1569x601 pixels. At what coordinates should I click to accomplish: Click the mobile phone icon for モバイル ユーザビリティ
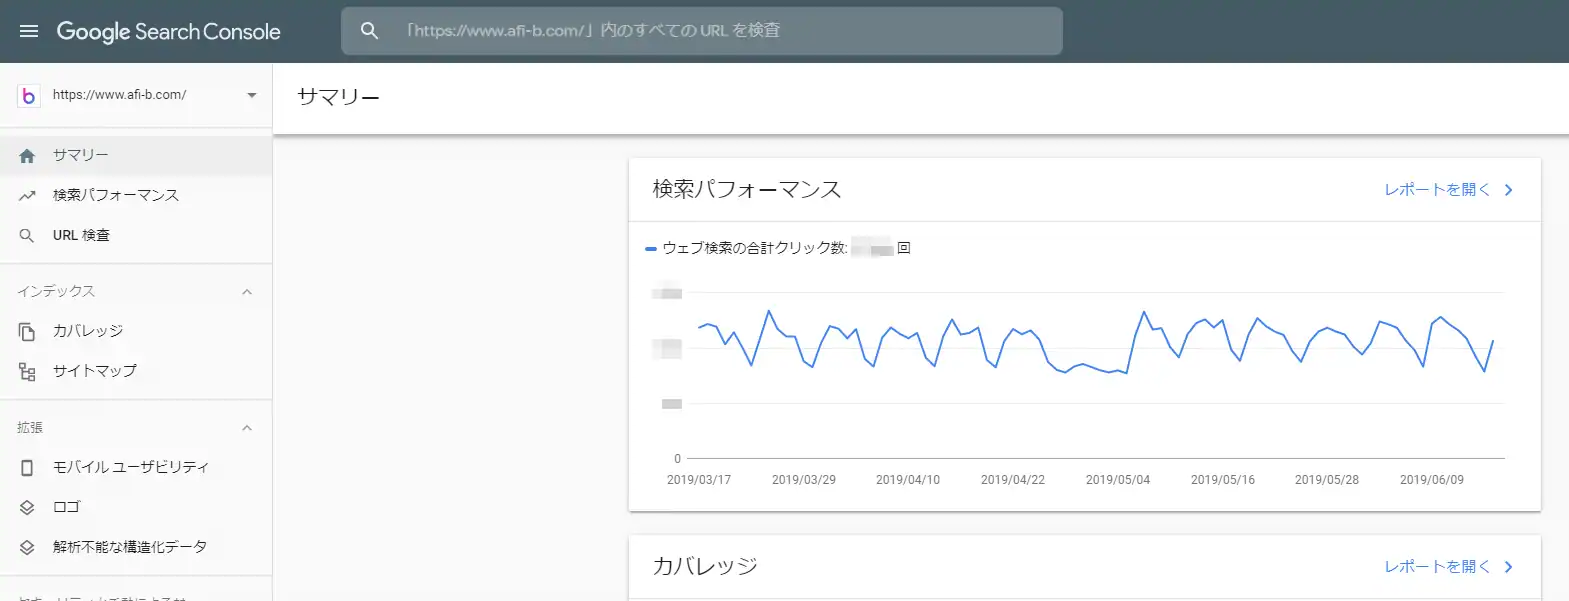[x=27, y=468]
